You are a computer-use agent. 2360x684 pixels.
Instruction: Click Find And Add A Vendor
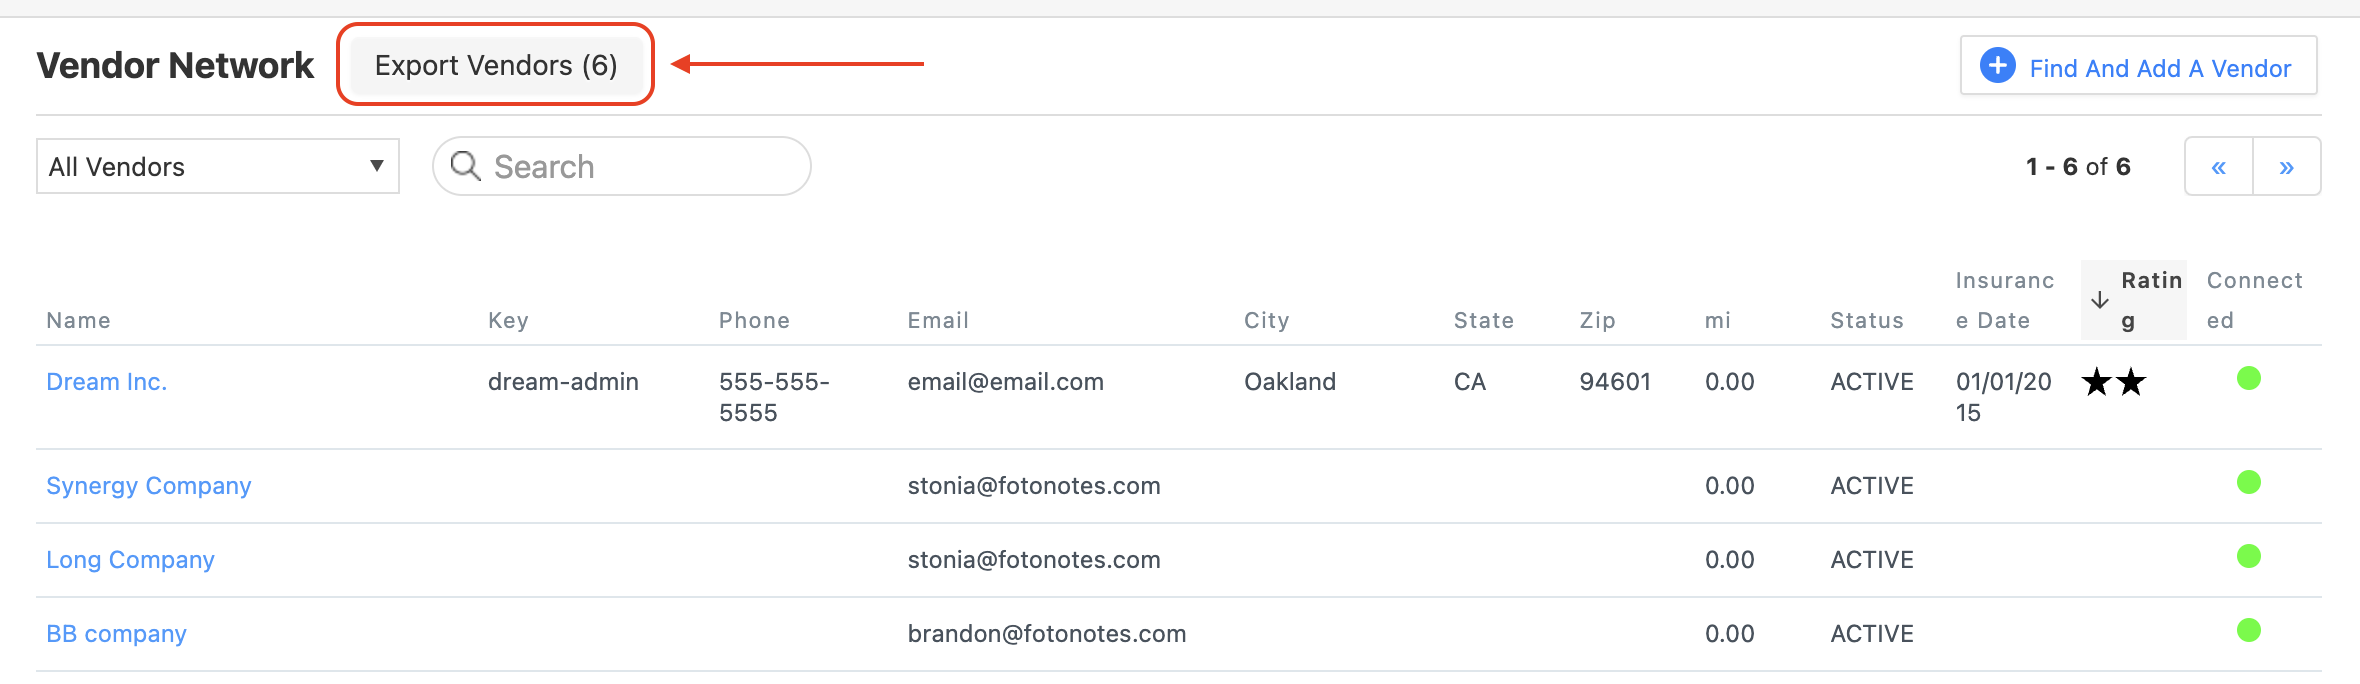coord(2159,68)
